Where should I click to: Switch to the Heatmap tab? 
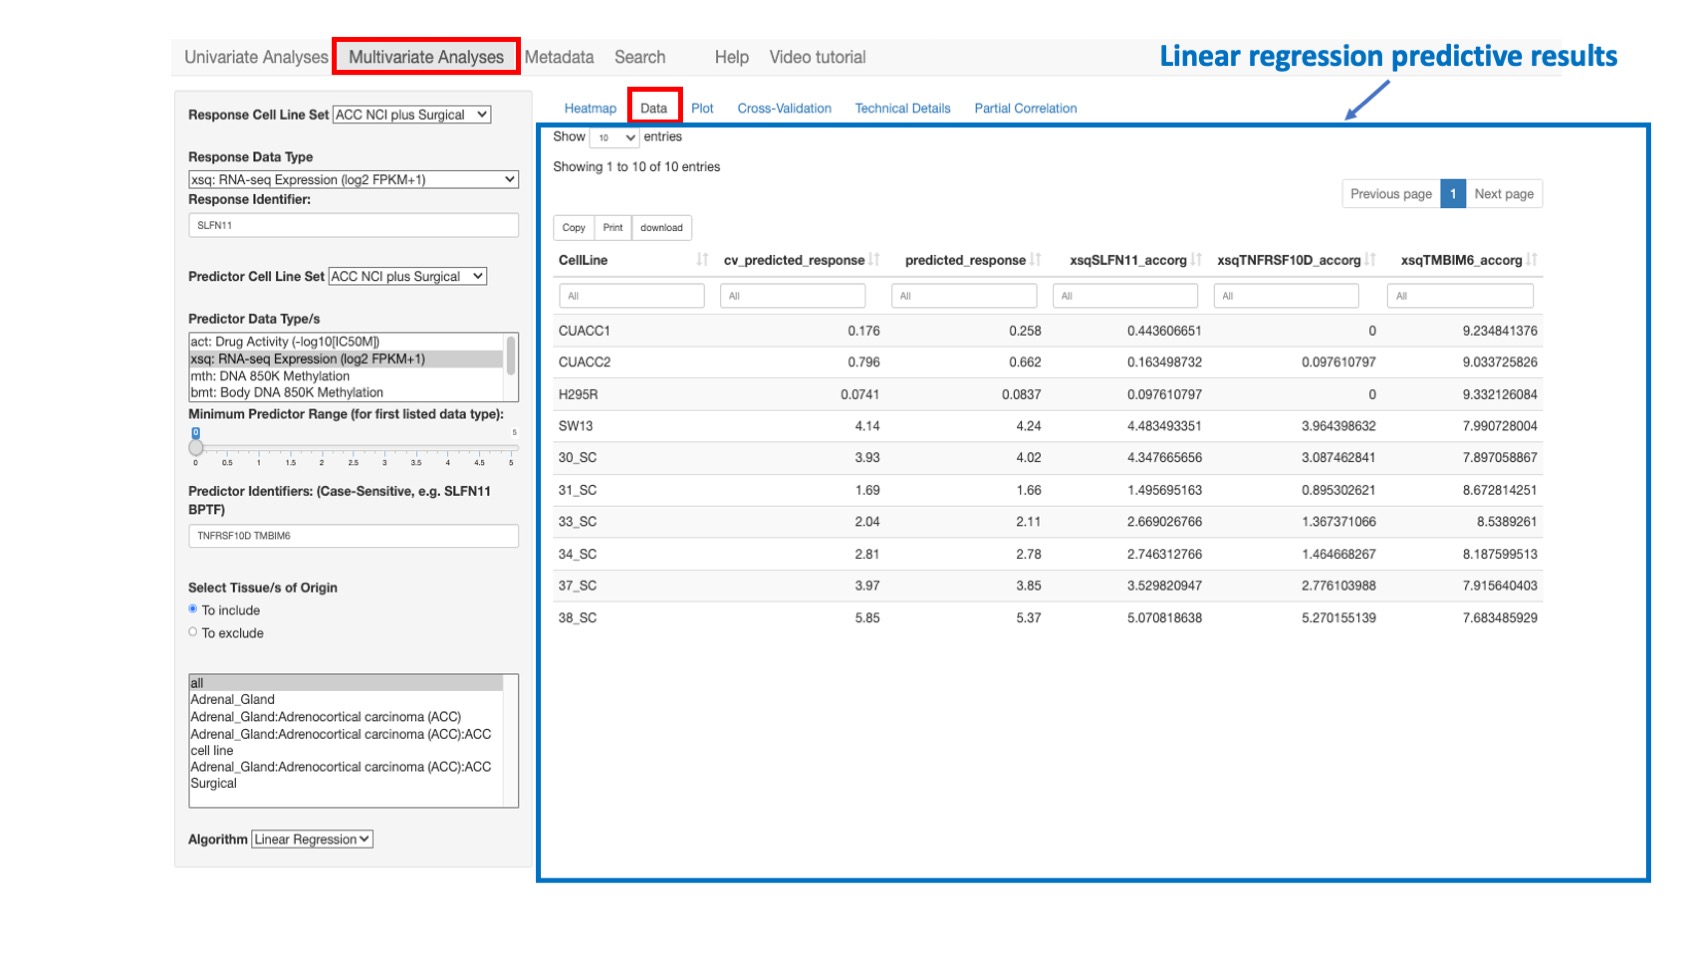click(x=590, y=108)
